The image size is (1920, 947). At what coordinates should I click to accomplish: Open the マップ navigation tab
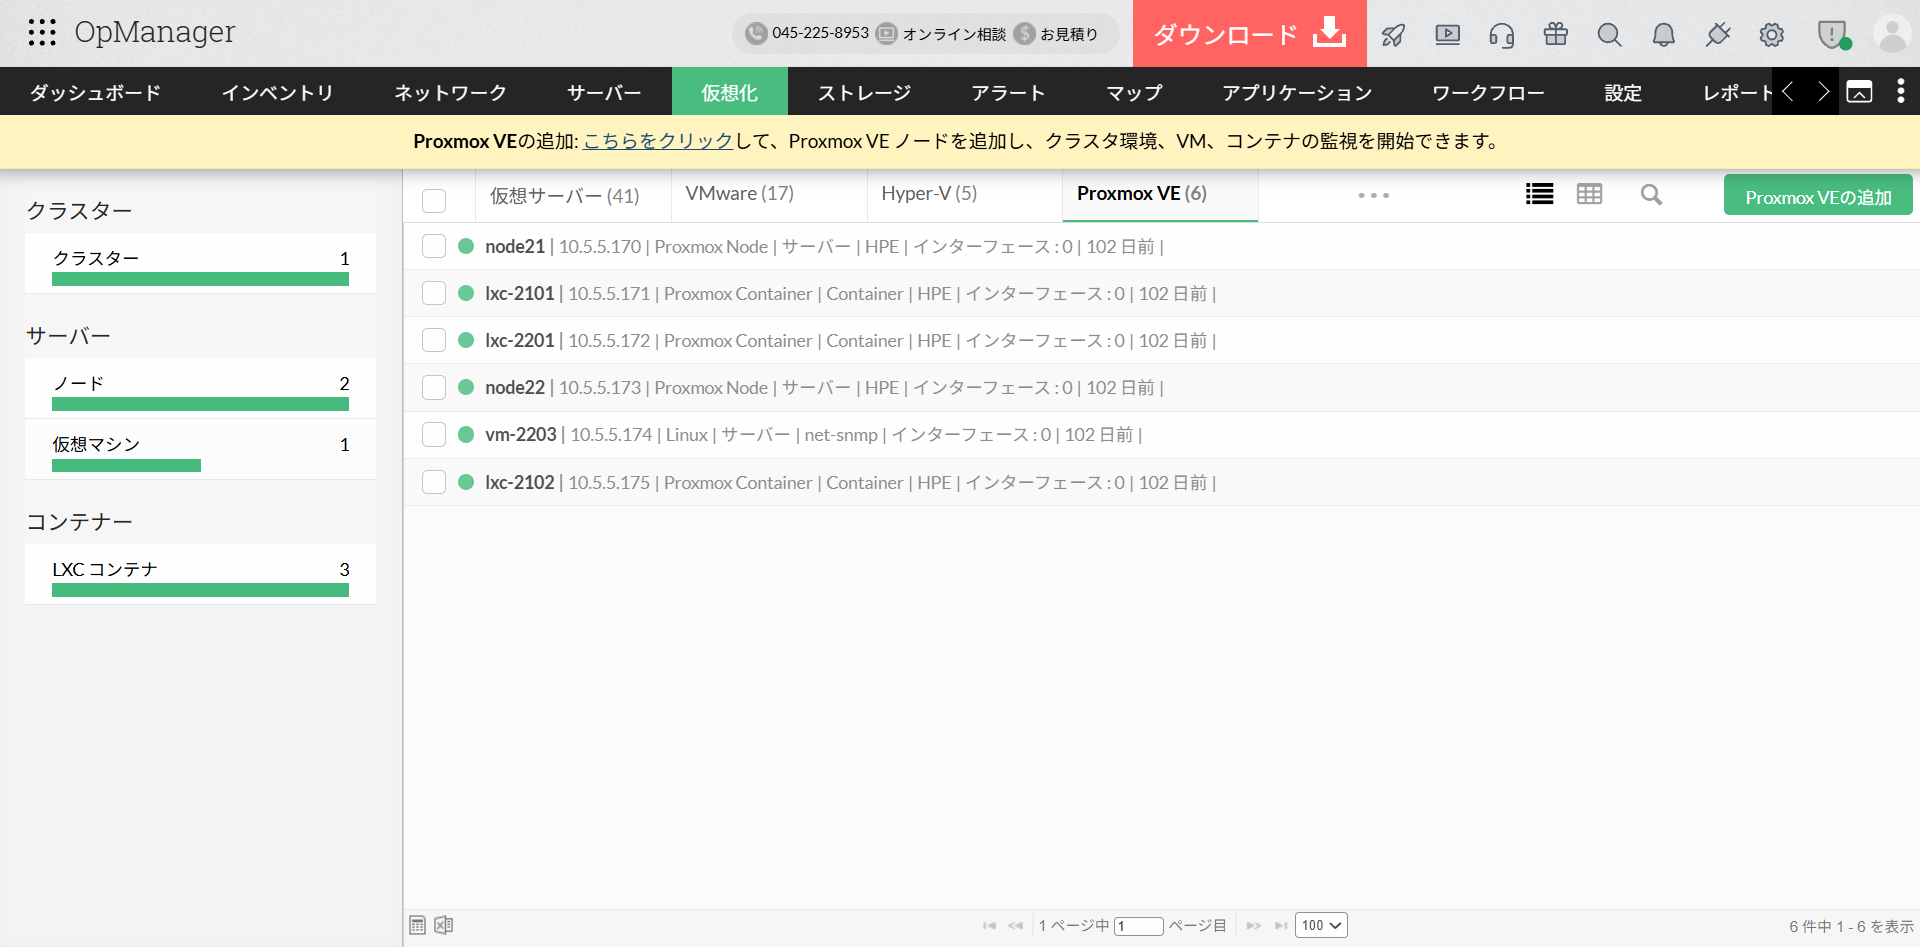(1134, 92)
